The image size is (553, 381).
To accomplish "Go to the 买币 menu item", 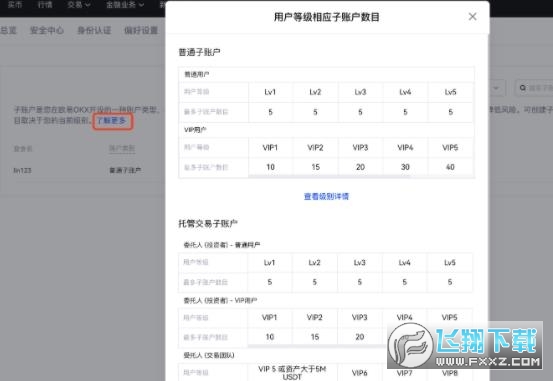I will (15, 5).
